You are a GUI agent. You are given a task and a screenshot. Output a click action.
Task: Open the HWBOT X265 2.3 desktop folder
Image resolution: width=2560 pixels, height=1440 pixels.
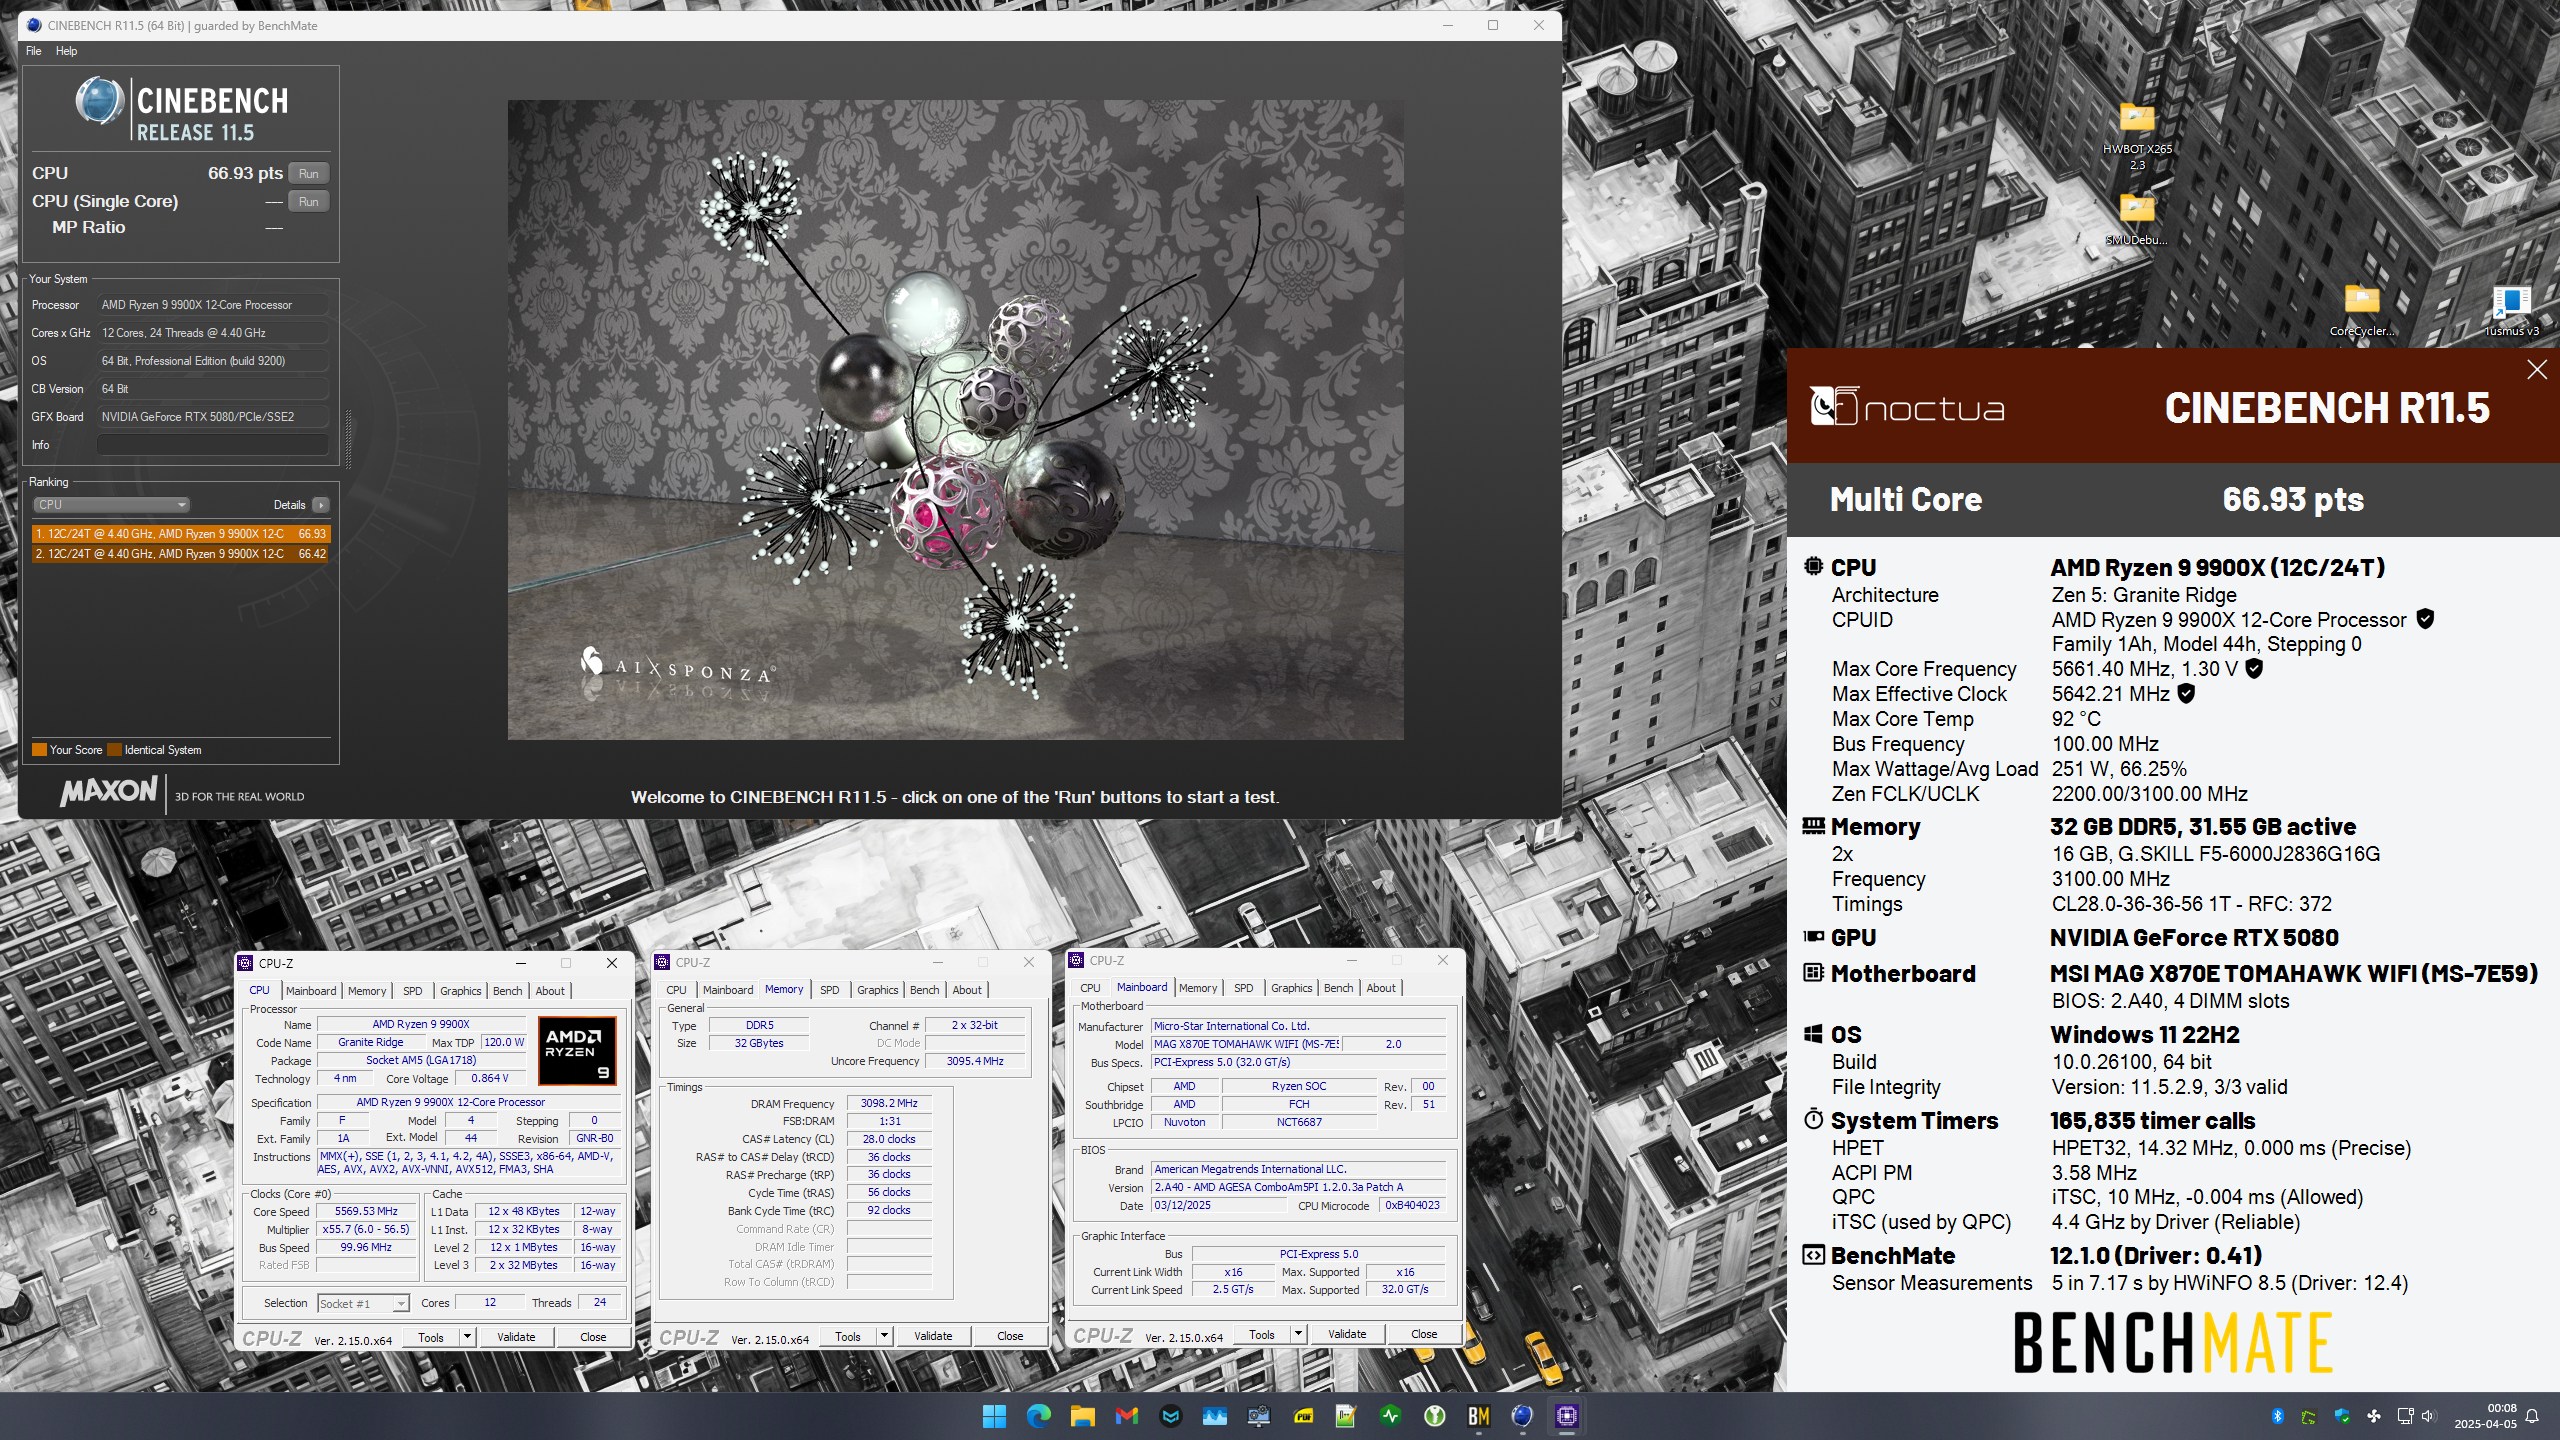[2137, 135]
